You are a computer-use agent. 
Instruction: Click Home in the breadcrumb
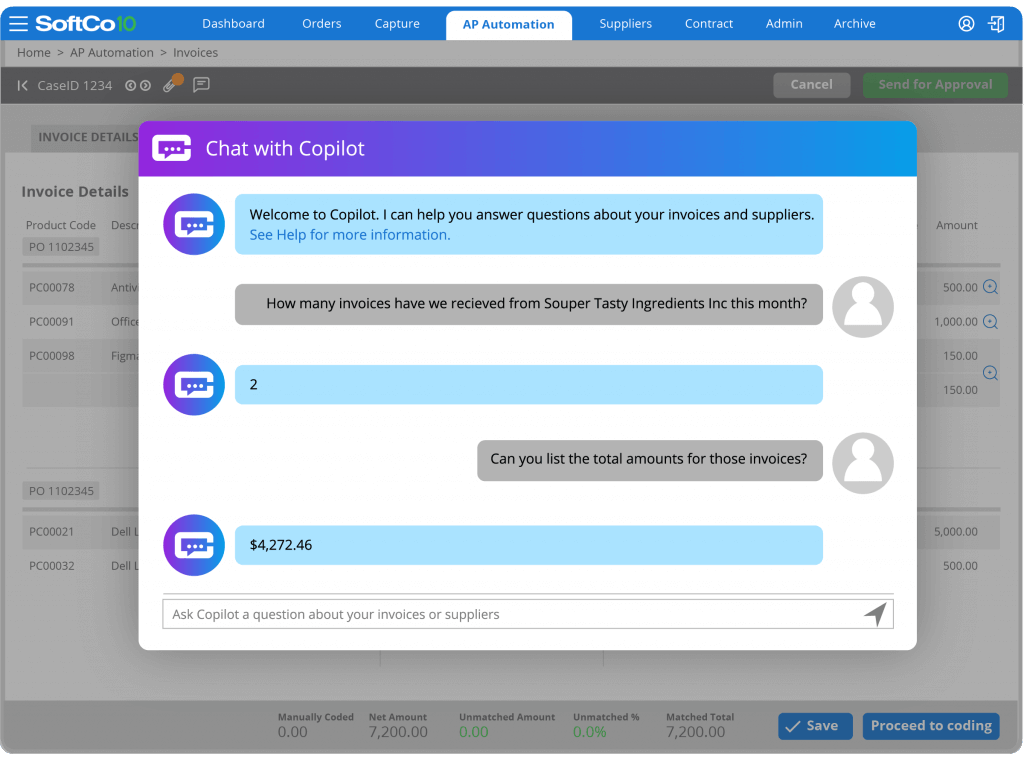click(x=33, y=53)
